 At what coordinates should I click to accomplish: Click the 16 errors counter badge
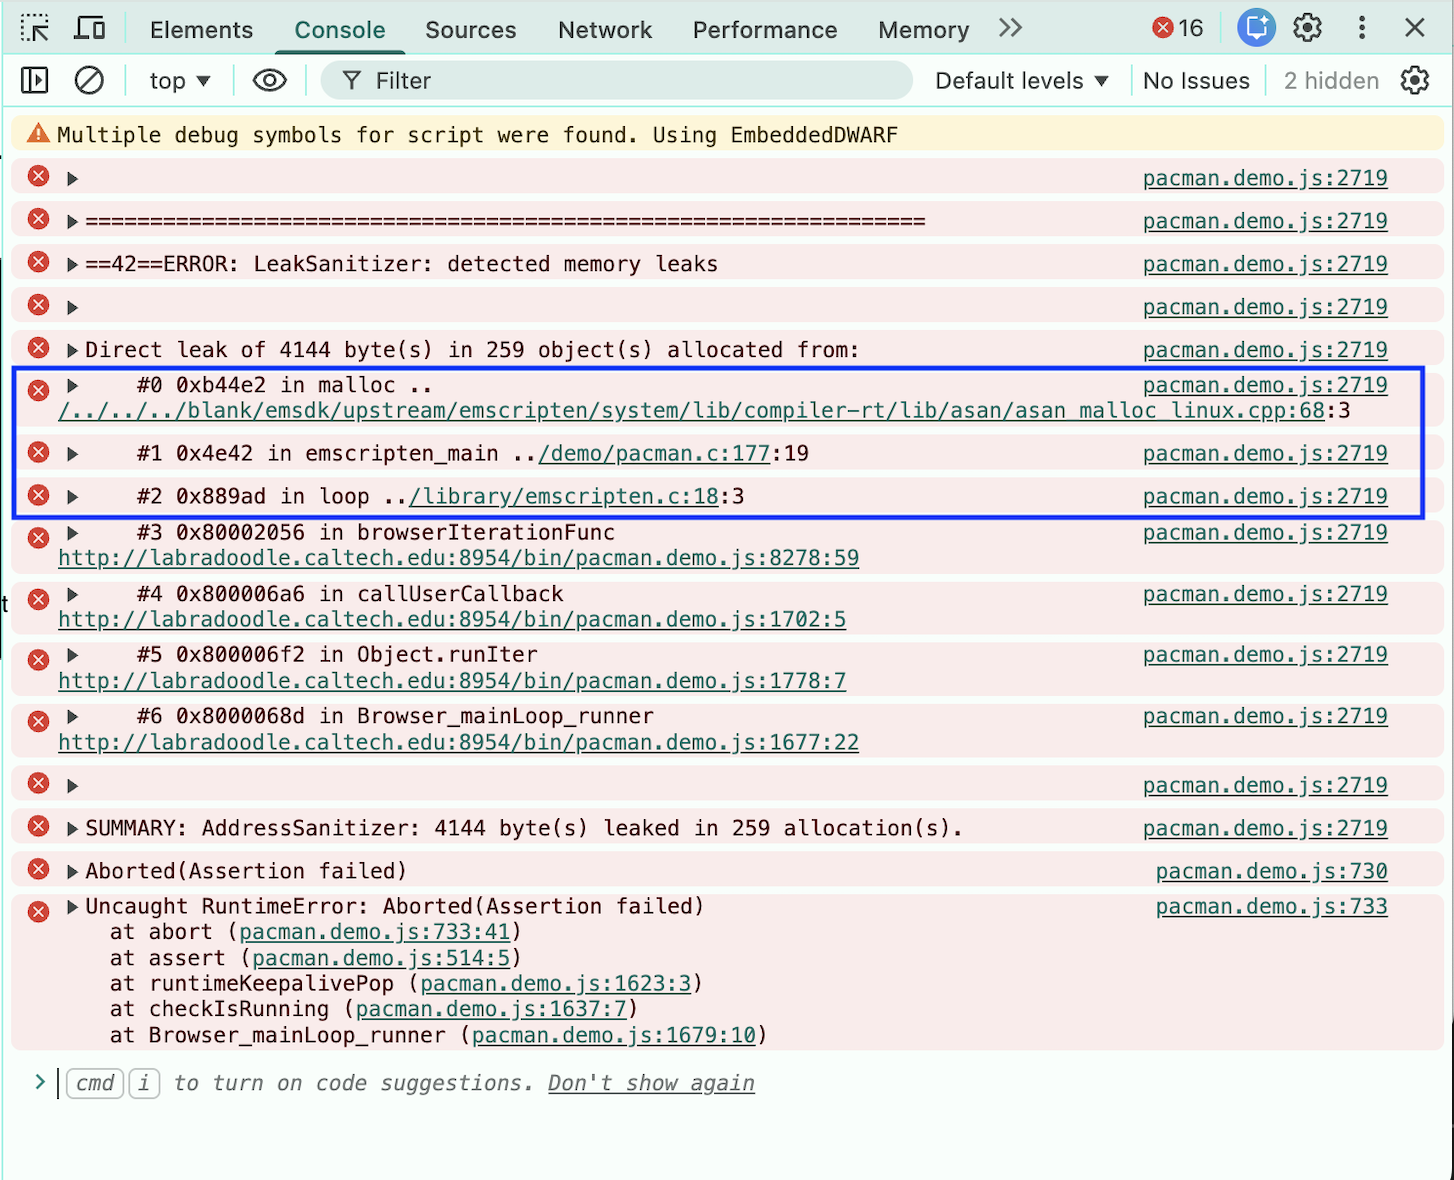[x=1178, y=28]
